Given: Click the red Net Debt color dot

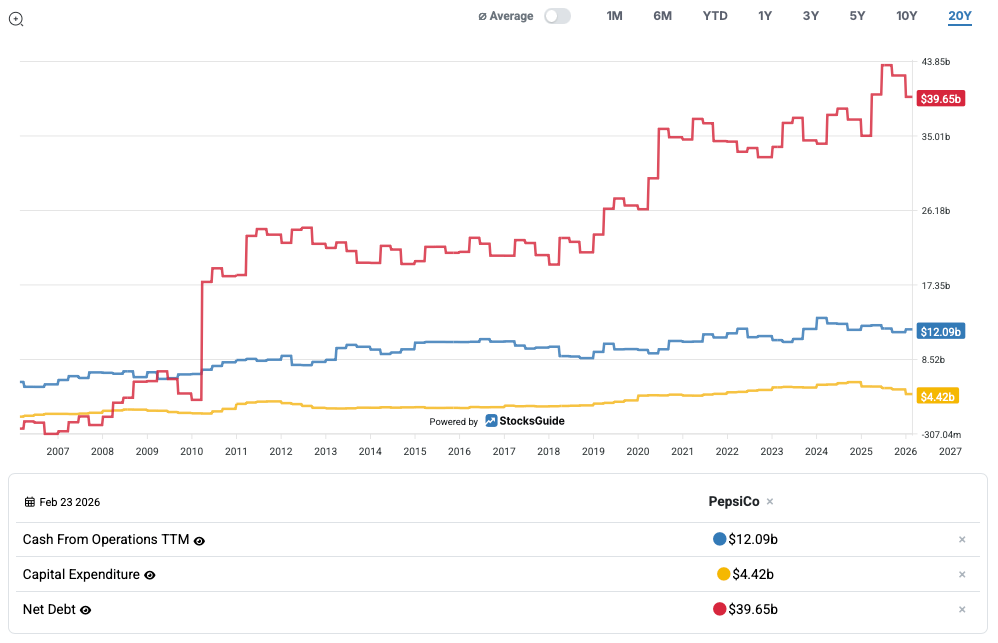Looking at the screenshot, I should [x=719, y=609].
